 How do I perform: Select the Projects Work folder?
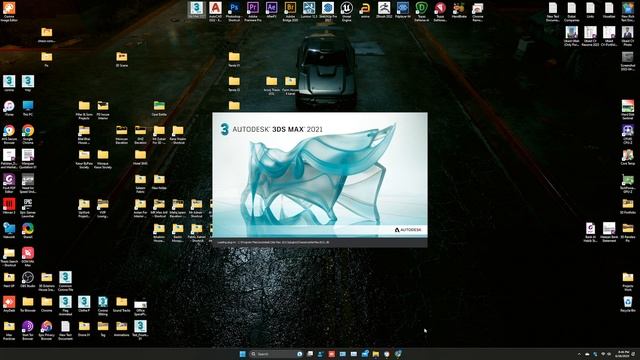pyautogui.click(x=628, y=281)
